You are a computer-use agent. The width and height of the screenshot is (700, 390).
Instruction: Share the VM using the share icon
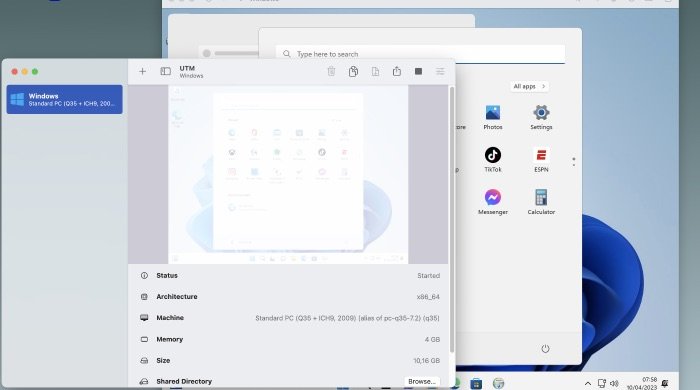pos(396,71)
